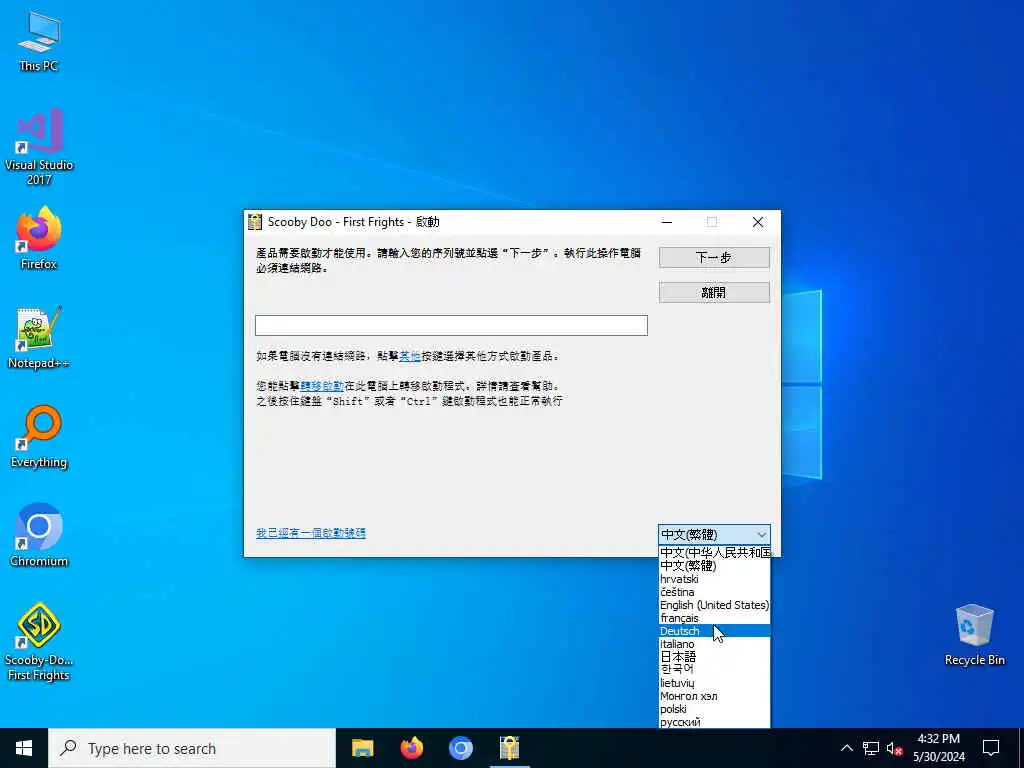Select the Recycle Bin desktop icon

974,635
